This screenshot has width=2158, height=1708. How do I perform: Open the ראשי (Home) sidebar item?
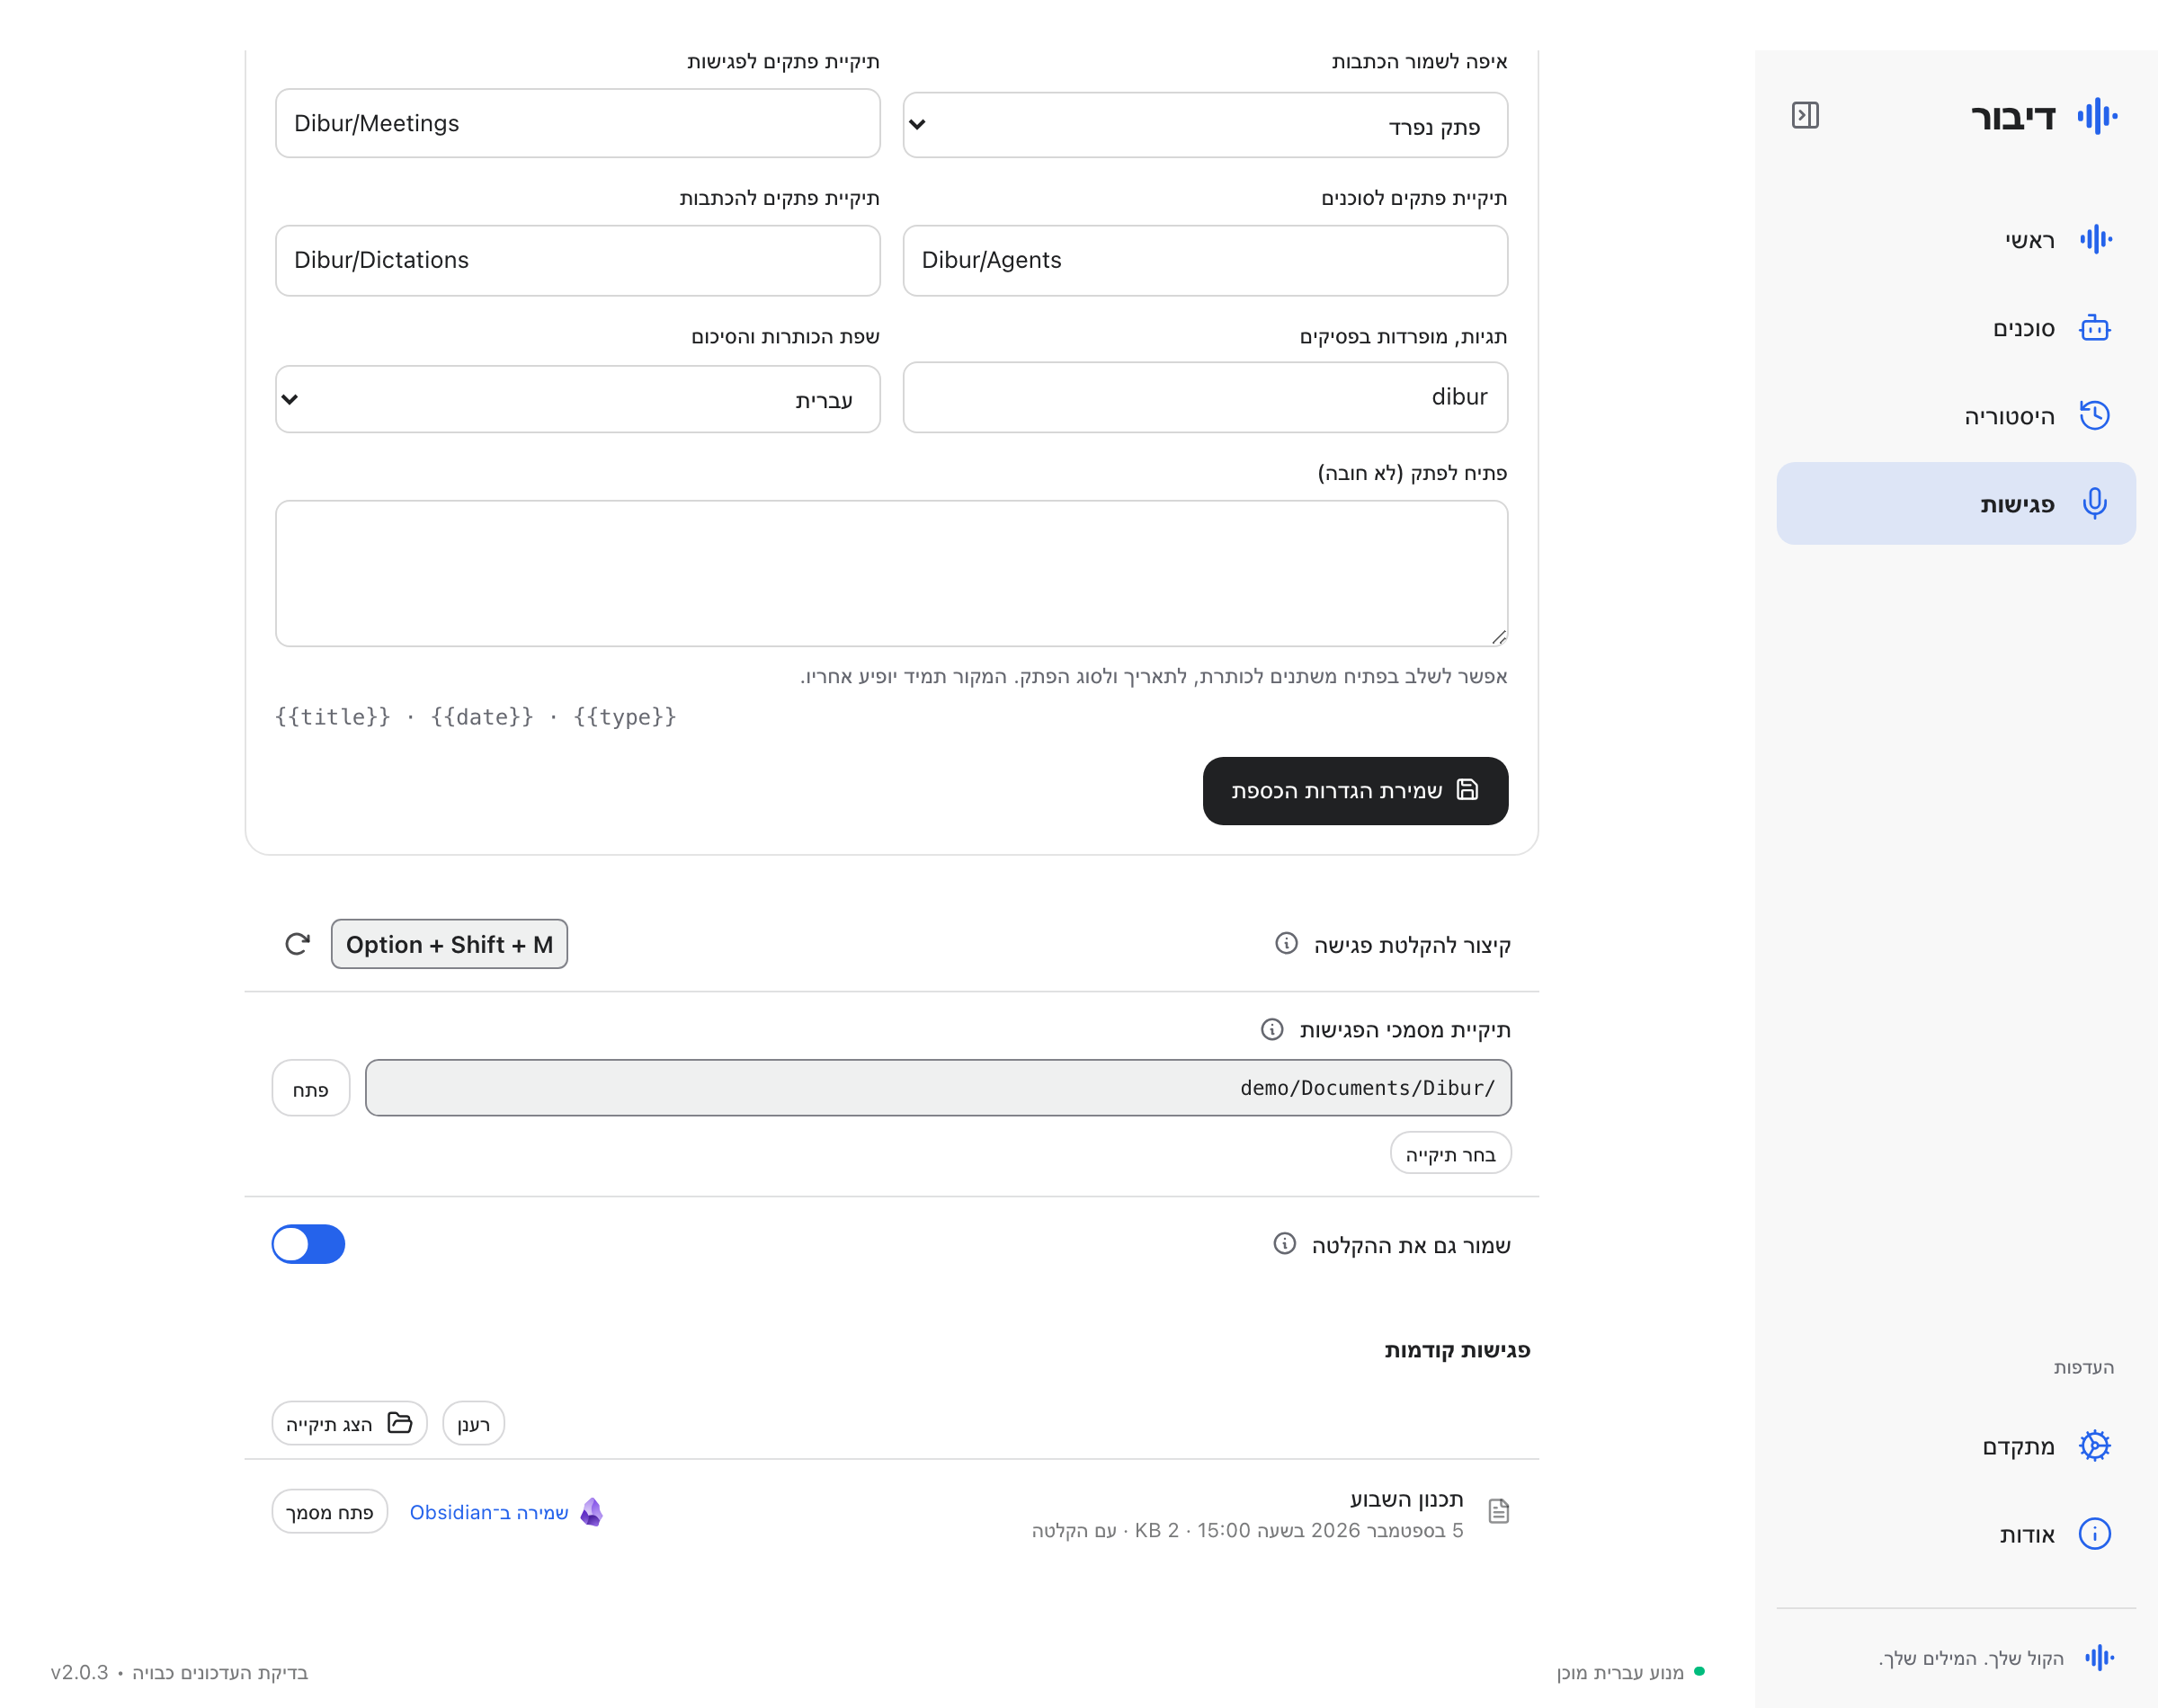[1955, 240]
